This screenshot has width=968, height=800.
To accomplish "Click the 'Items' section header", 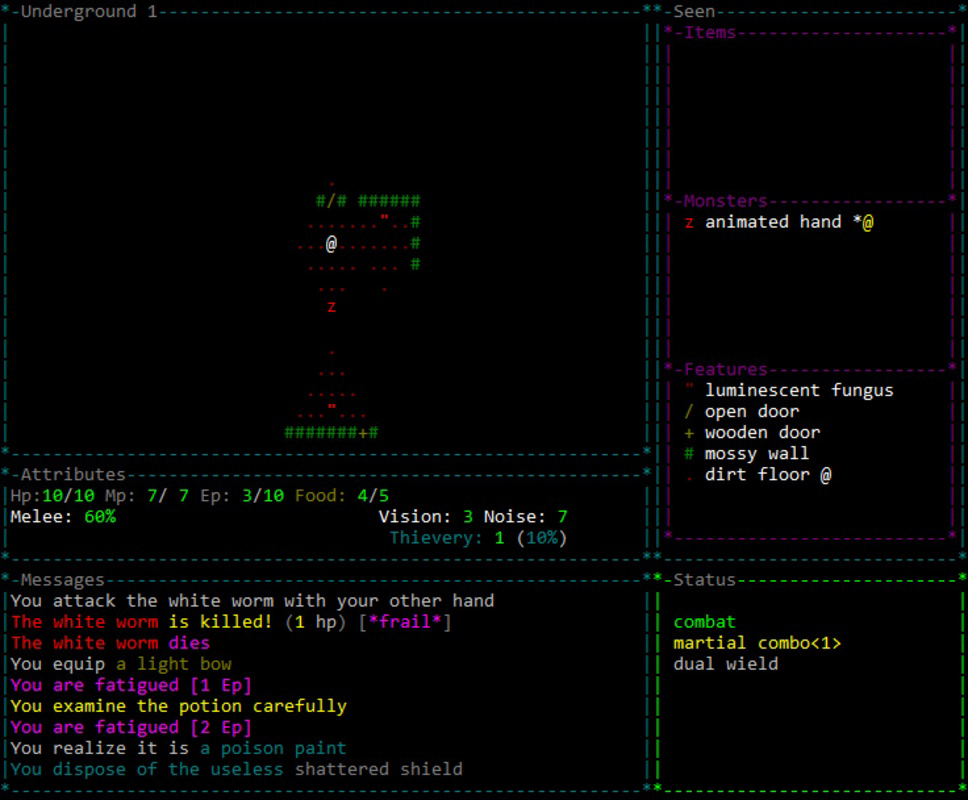I will (x=710, y=33).
